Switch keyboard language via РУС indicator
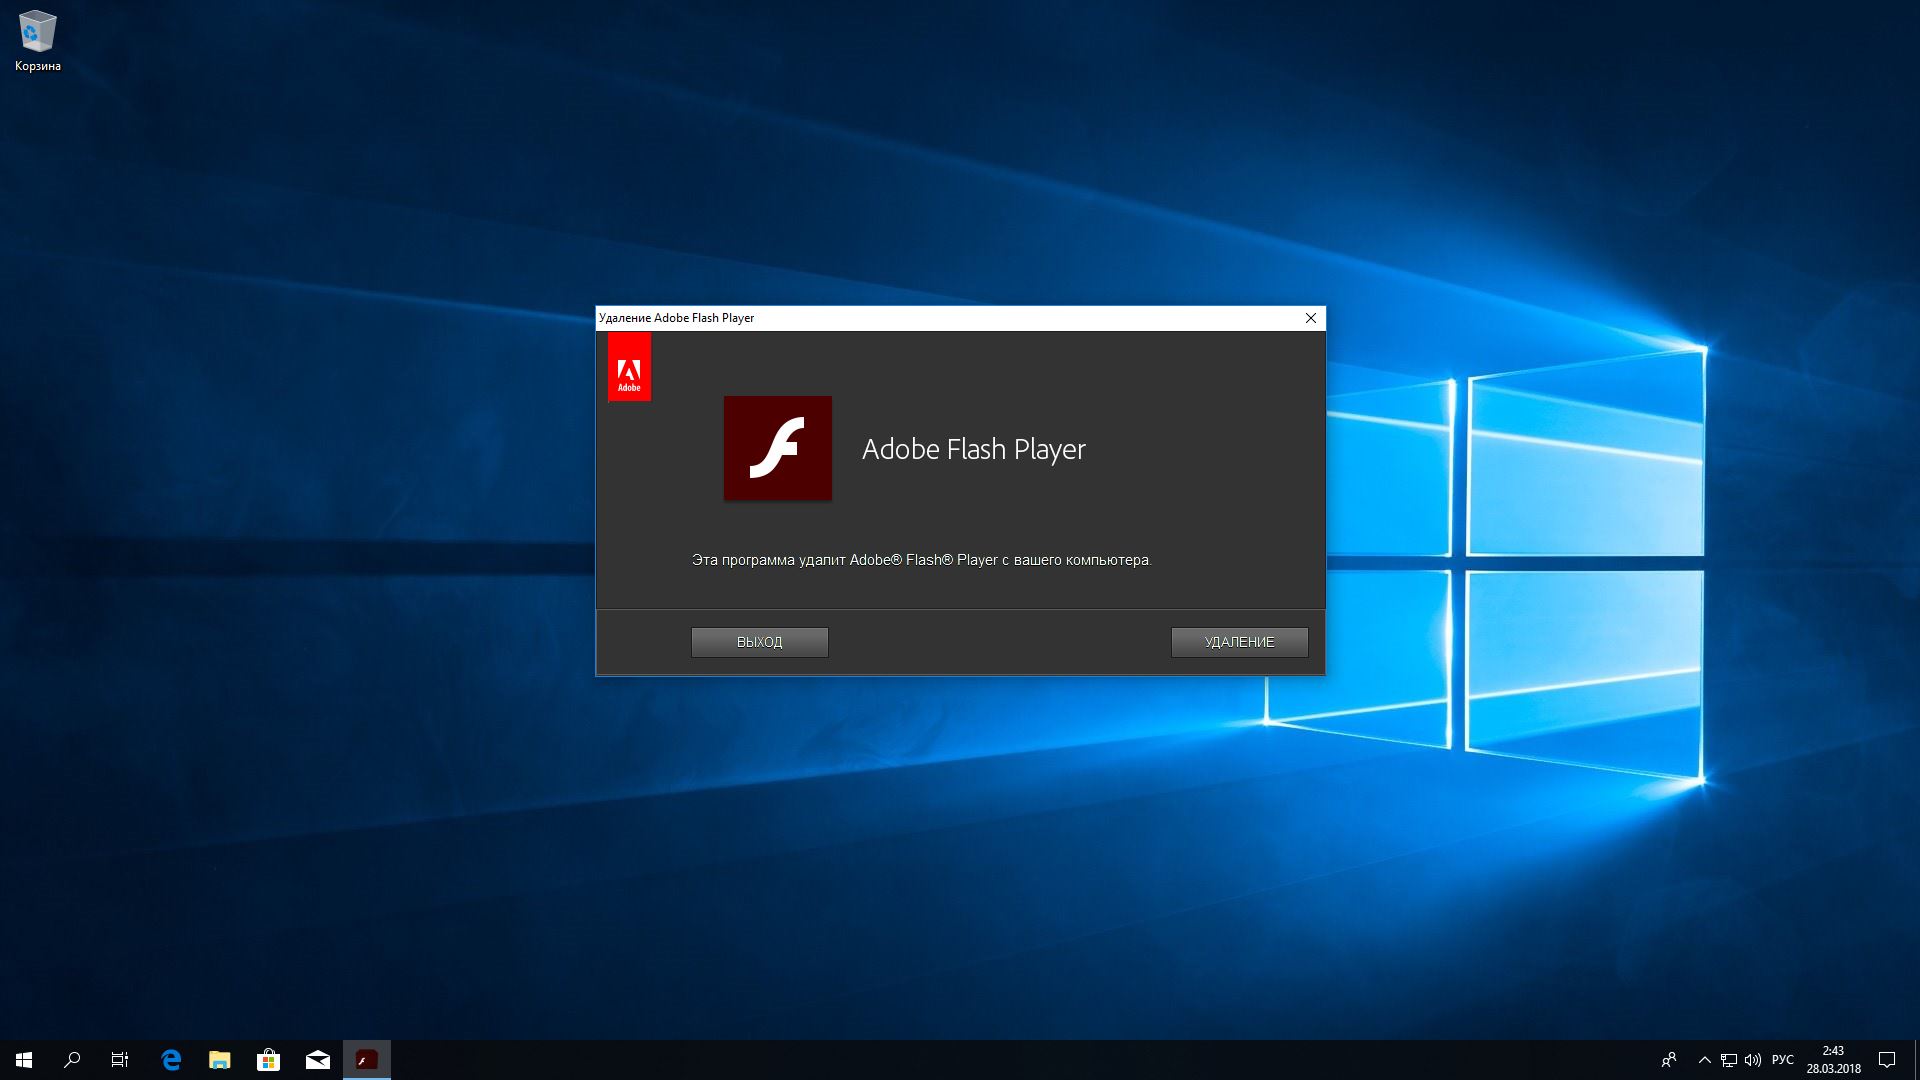The image size is (1920, 1080). coord(1784,1059)
